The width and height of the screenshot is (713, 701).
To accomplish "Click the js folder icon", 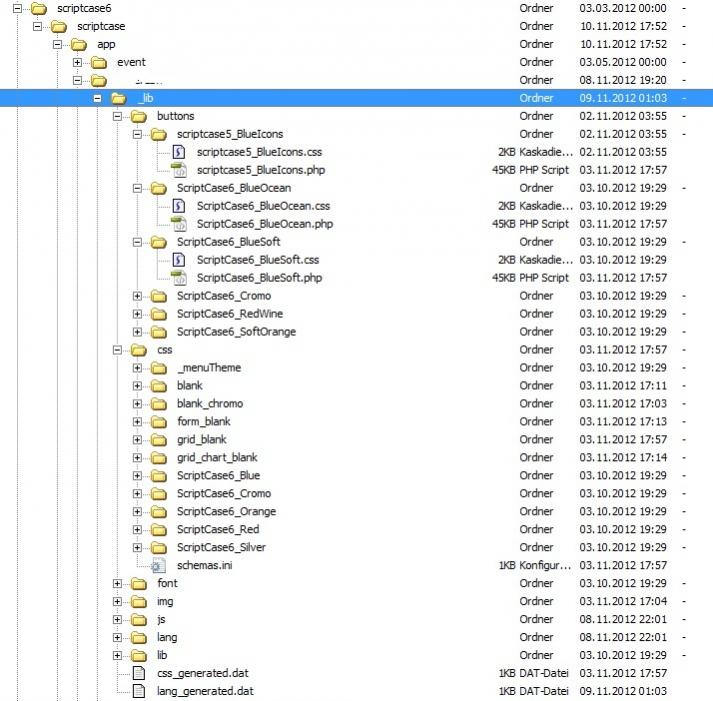I will click(x=139, y=620).
